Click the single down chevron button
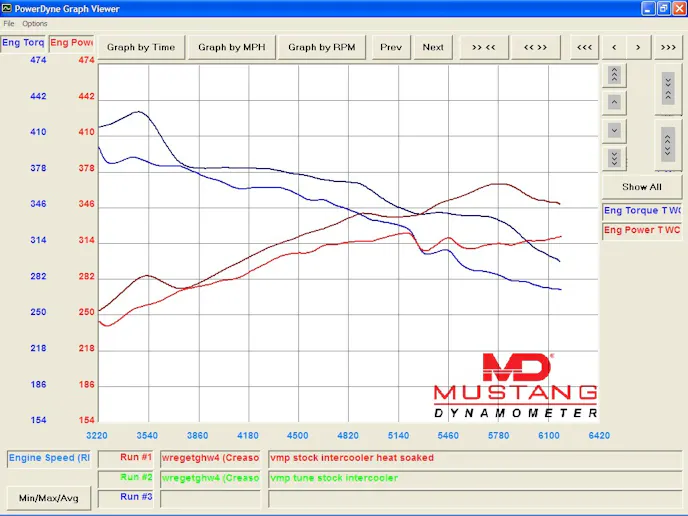The image size is (688, 516). pyautogui.click(x=614, y=130)
